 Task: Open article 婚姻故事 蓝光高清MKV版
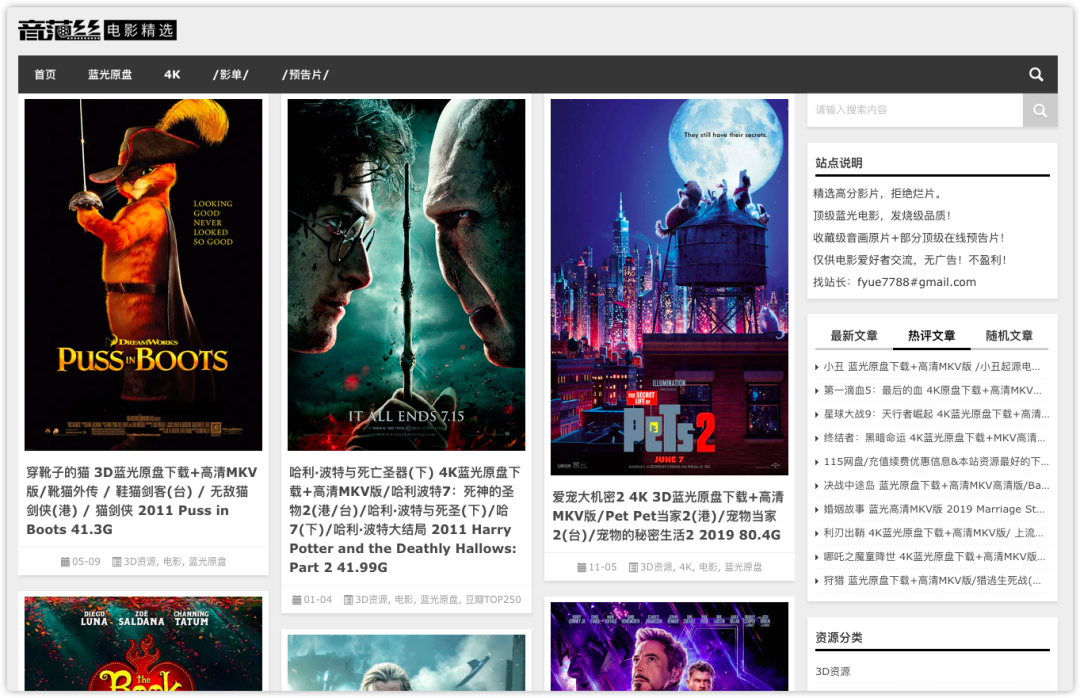pyautogui.click(x=934, y=509)
